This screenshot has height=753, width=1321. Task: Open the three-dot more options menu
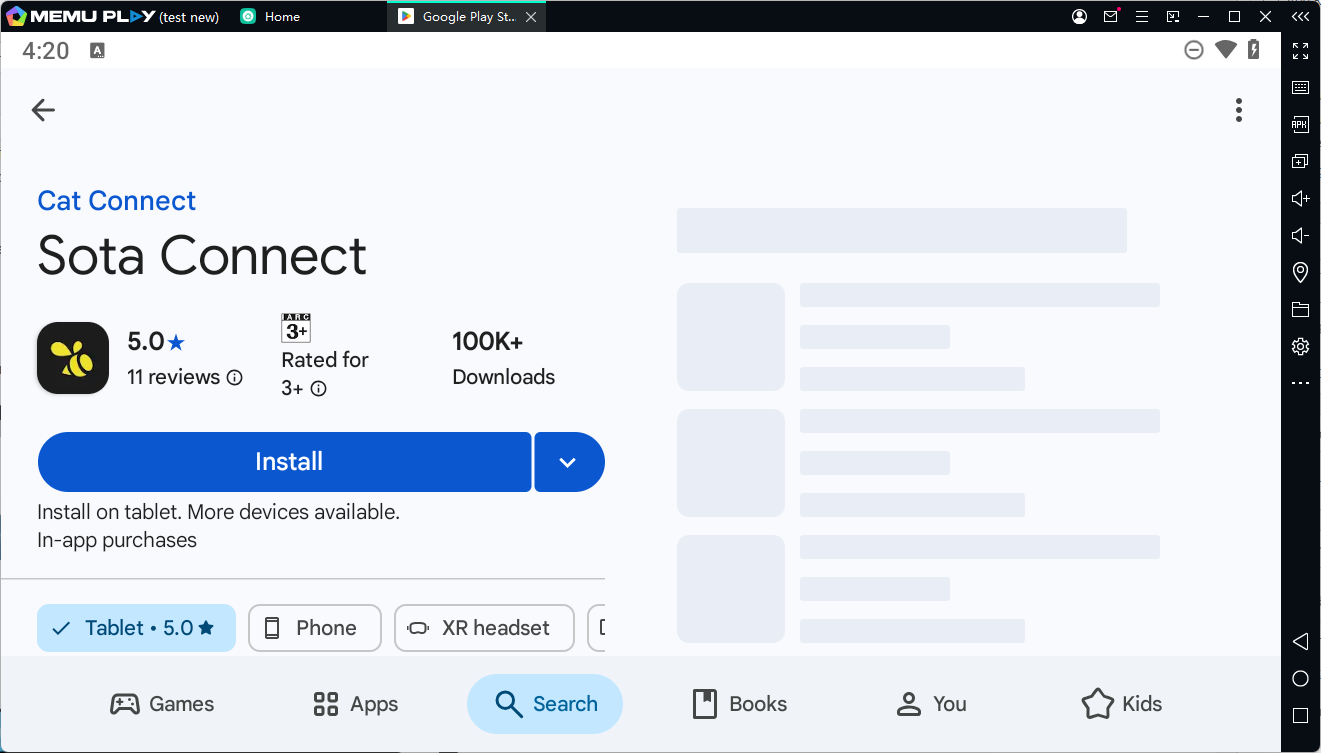click(1238, 110)
